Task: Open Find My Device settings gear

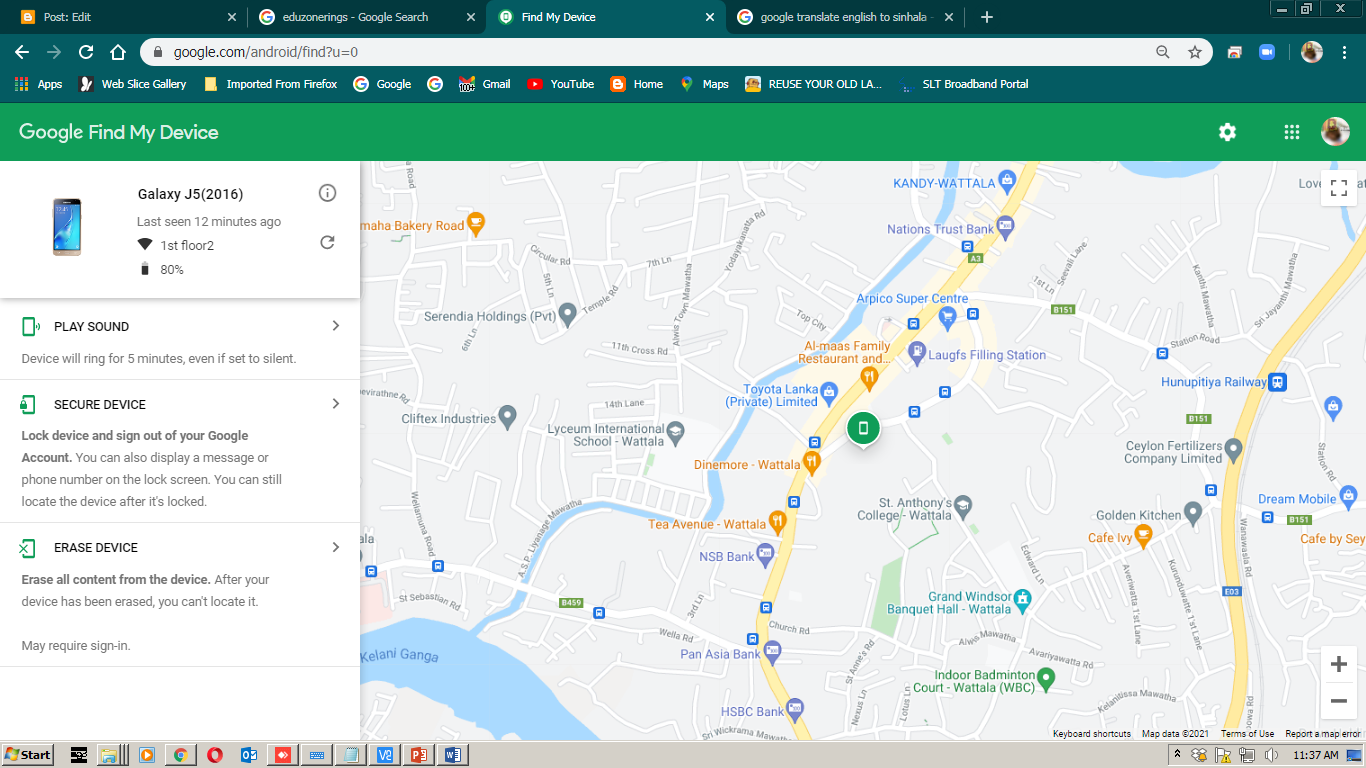Action: point(1227,131)
